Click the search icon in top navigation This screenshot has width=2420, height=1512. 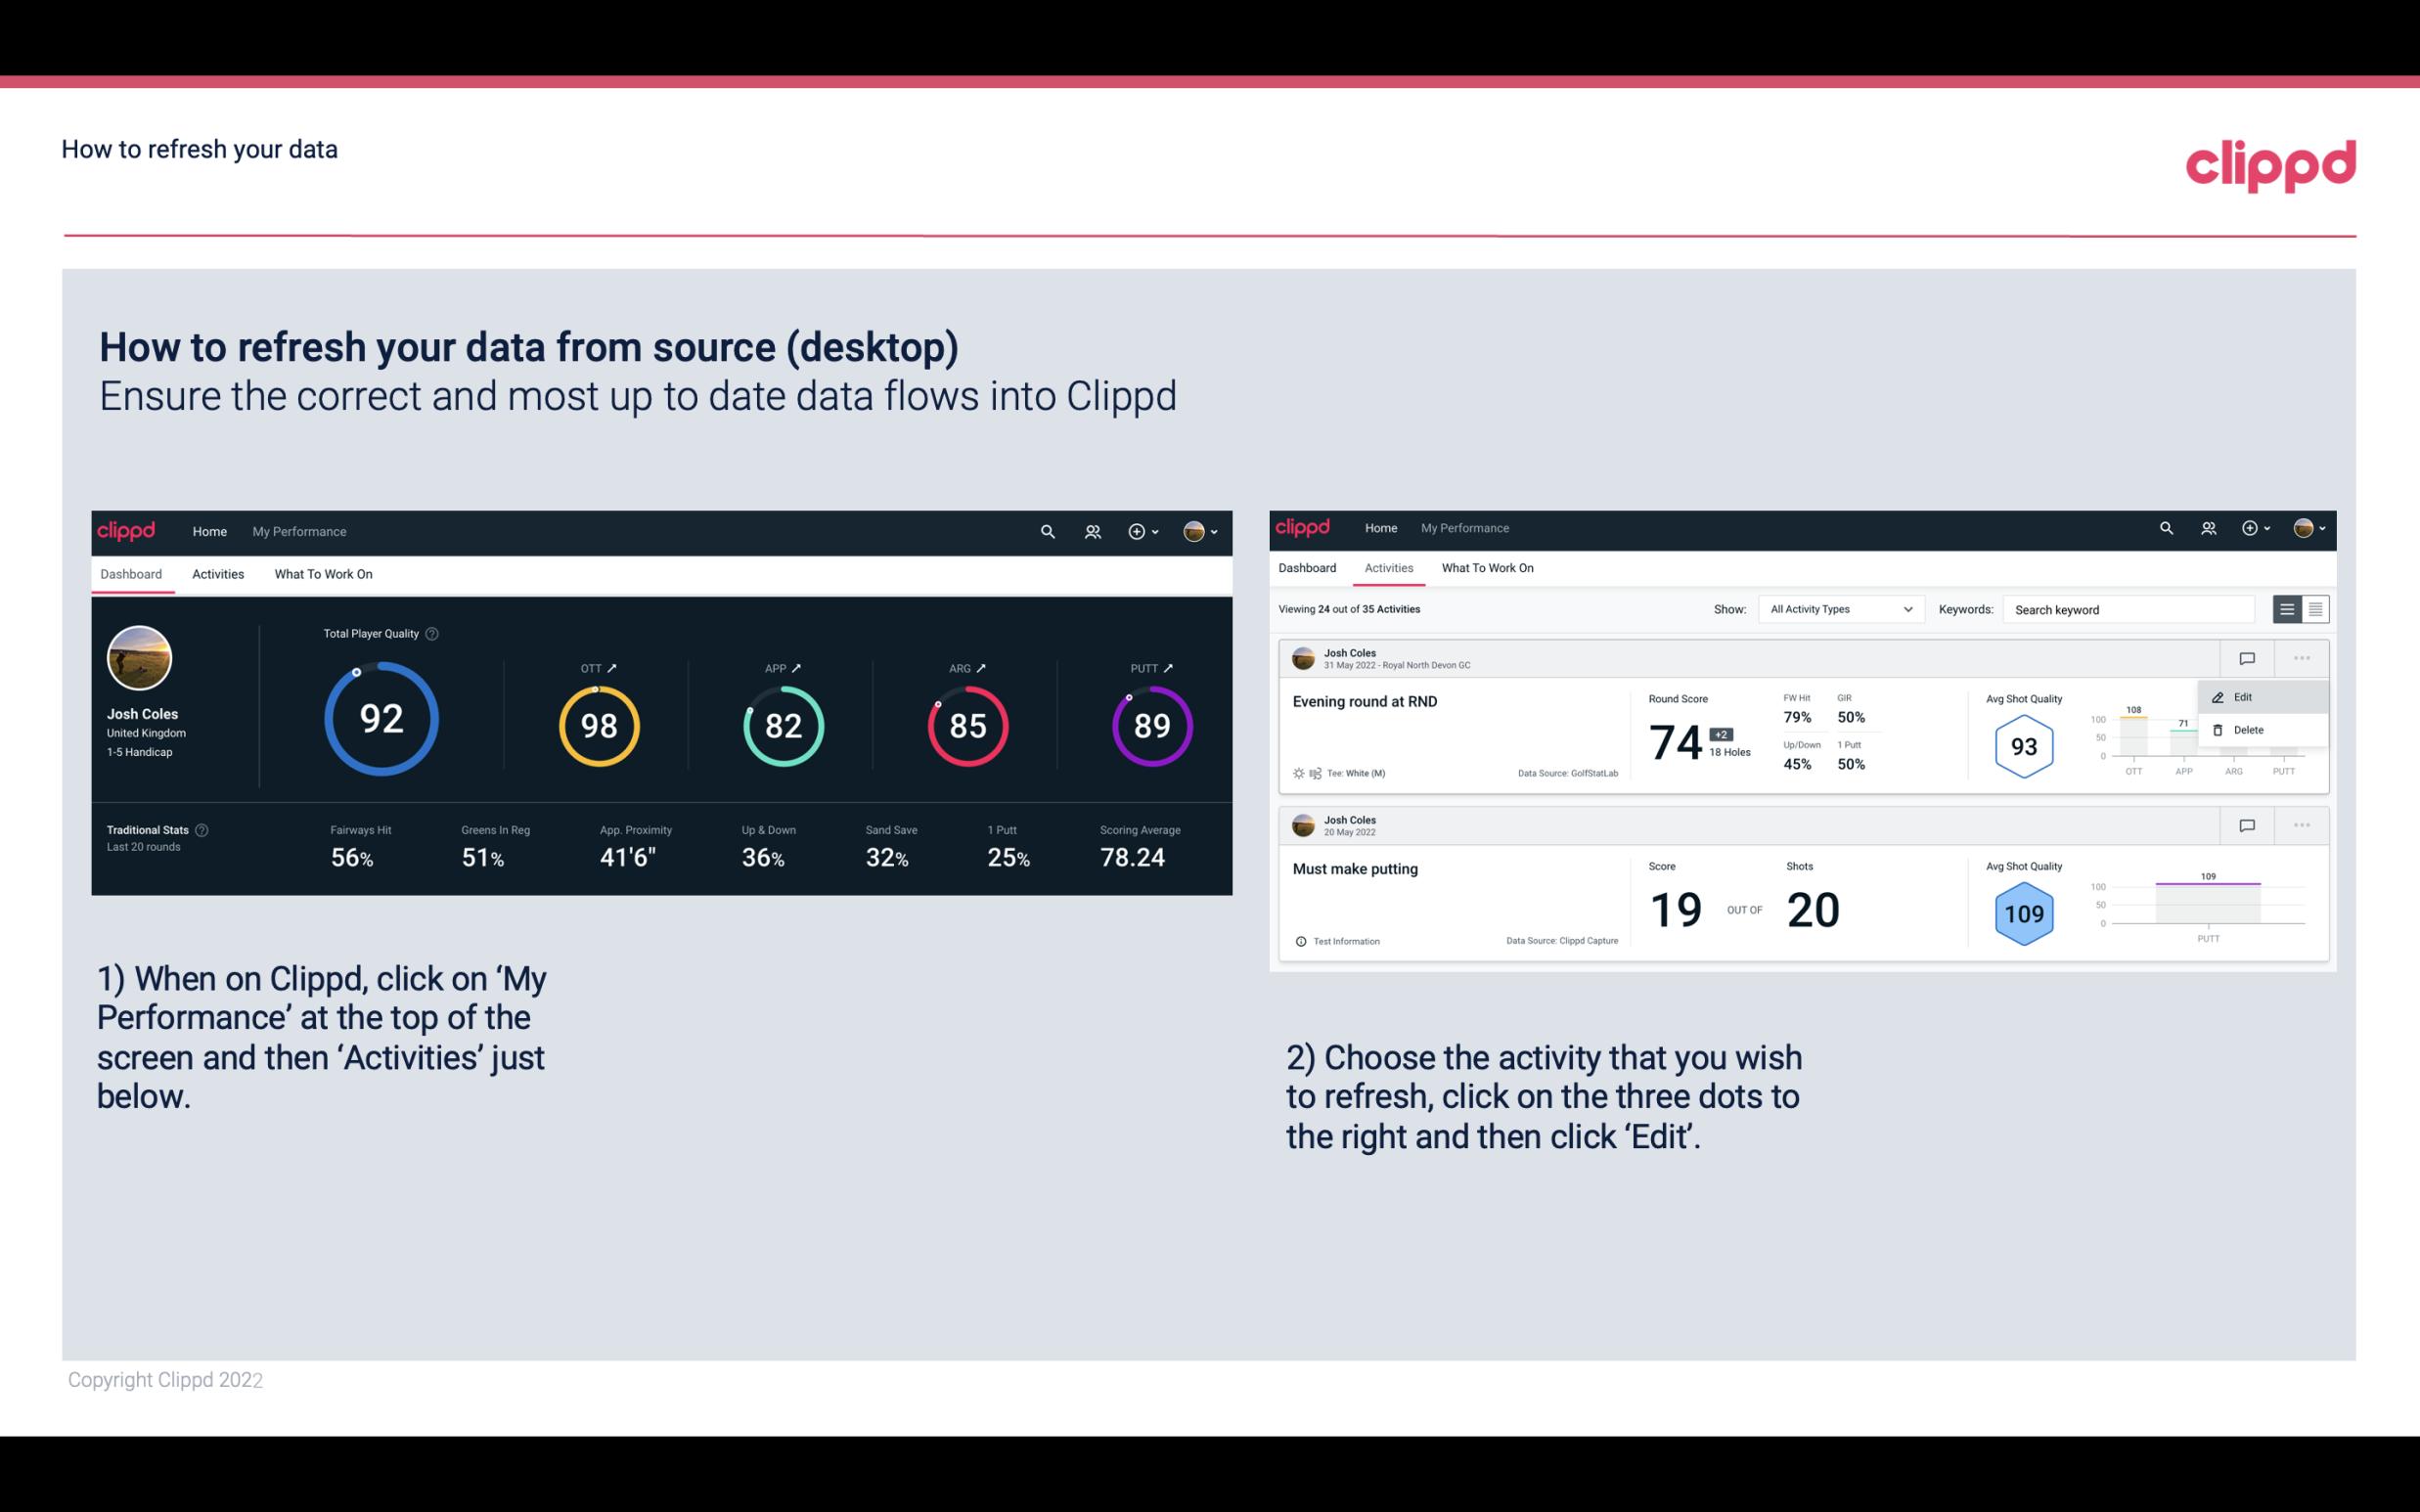click(1047, 531)
